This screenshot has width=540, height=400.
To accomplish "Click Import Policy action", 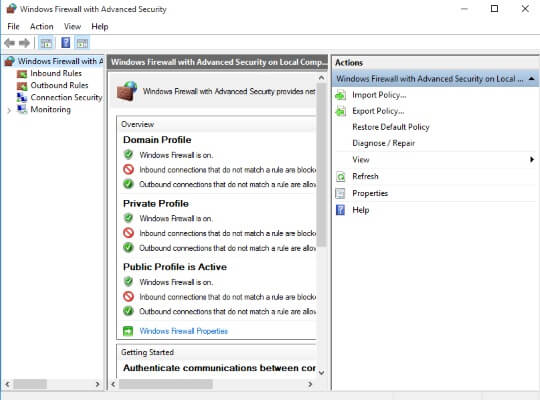I will 379,95.
